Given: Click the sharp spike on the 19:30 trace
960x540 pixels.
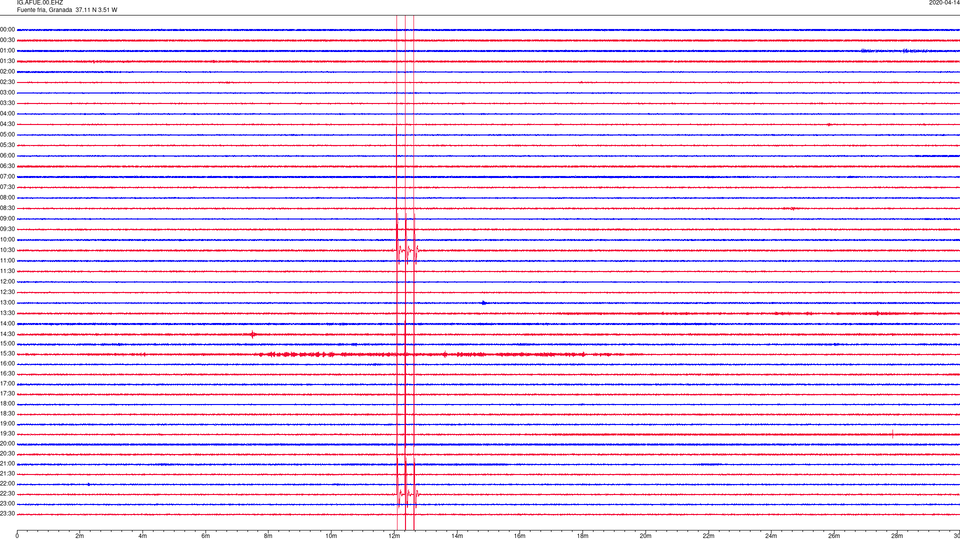Looking at the screenshot, I should 893,434.
